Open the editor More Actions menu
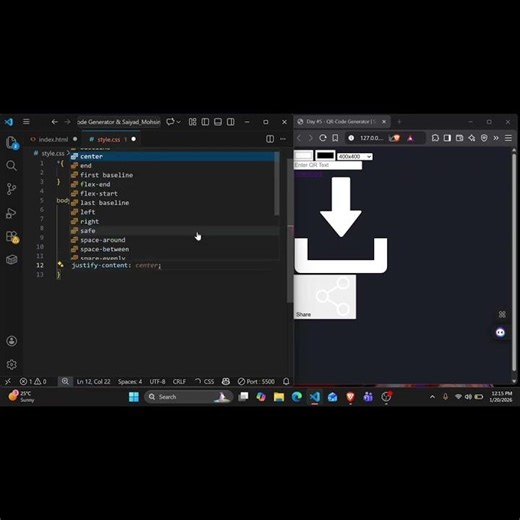 [283, 139]
